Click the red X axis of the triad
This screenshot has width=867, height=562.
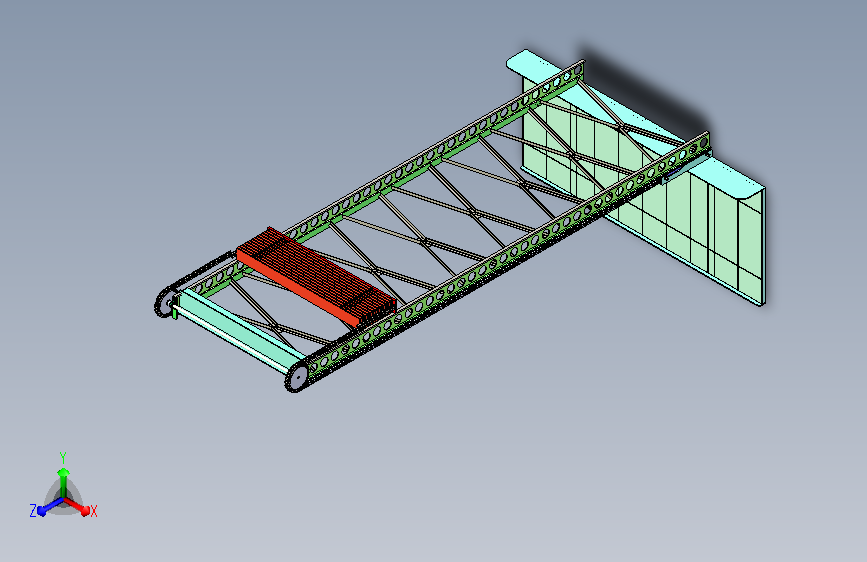coord(77,506)
